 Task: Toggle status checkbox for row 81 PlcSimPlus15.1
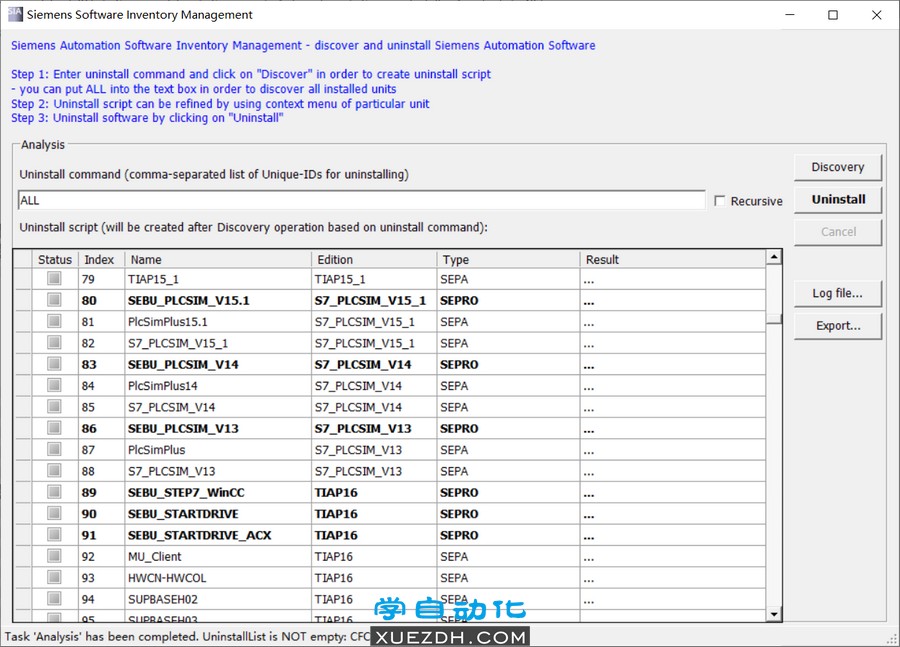point(55,321)
